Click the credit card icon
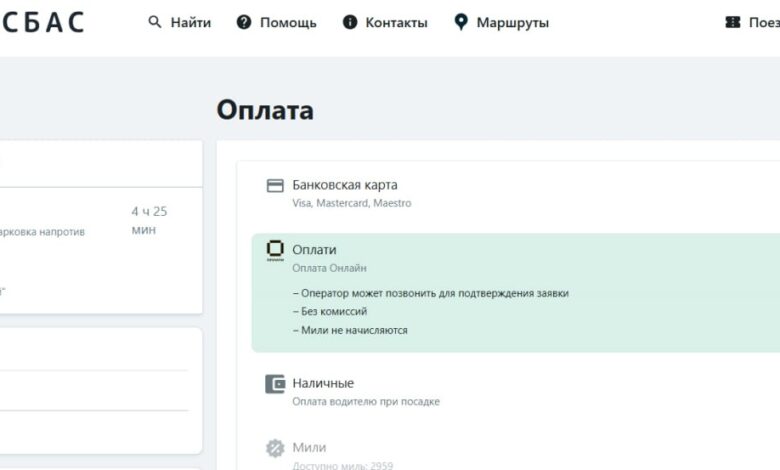The width and height of the screenshot is (780, 470). (275, 186)
